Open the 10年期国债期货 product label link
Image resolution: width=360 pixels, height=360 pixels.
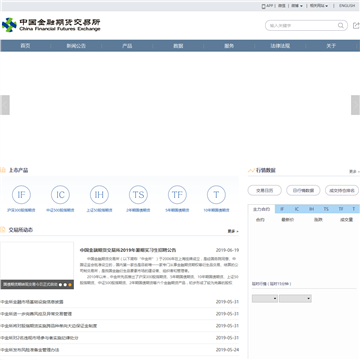(x=216, y=210)
